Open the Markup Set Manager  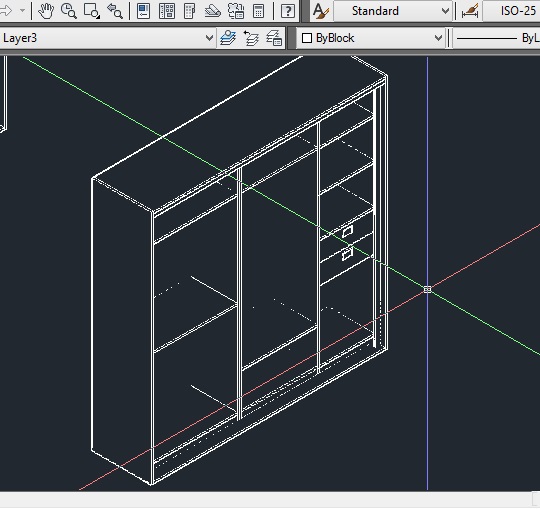[236, 11]
